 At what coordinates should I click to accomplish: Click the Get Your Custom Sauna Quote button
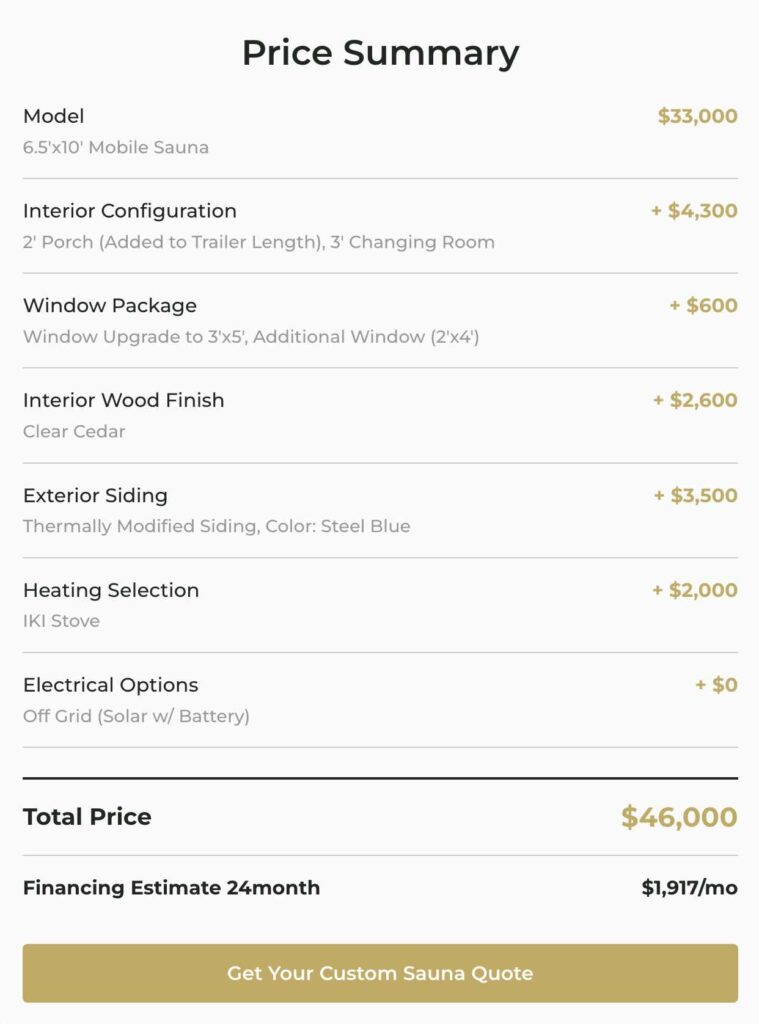[x=380, y=973]
